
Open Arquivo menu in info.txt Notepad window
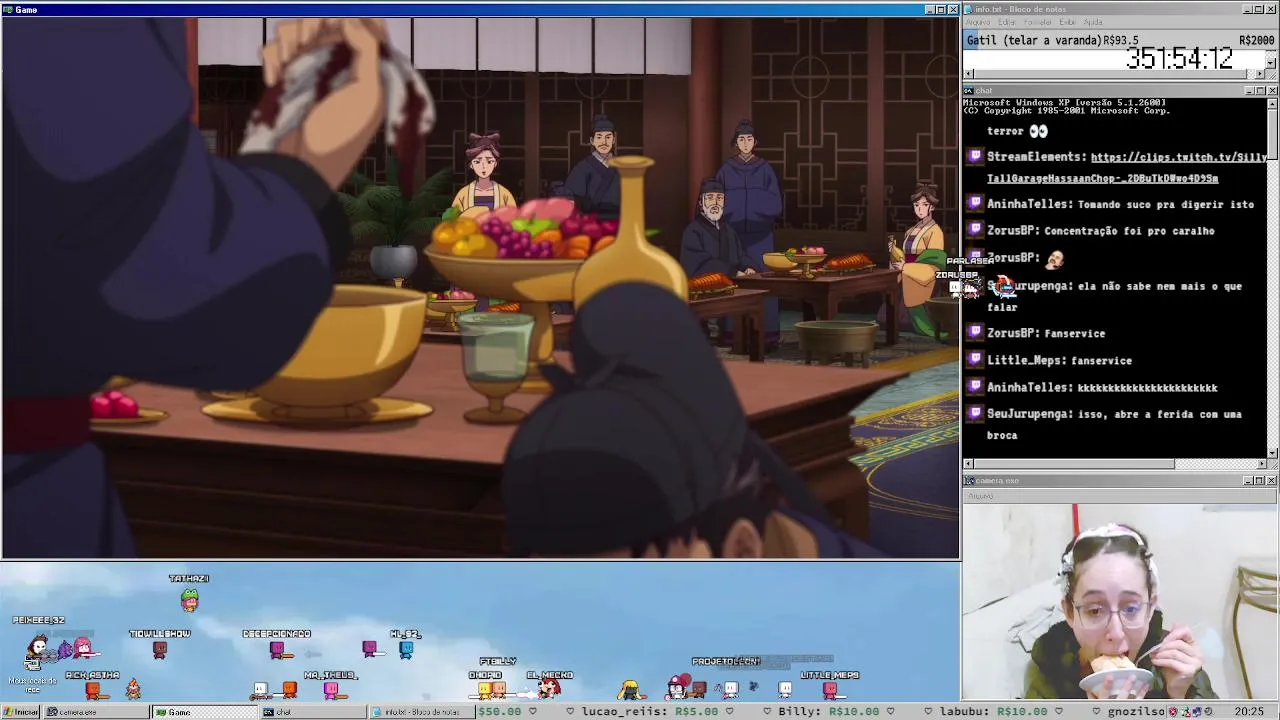coord(977,22)
